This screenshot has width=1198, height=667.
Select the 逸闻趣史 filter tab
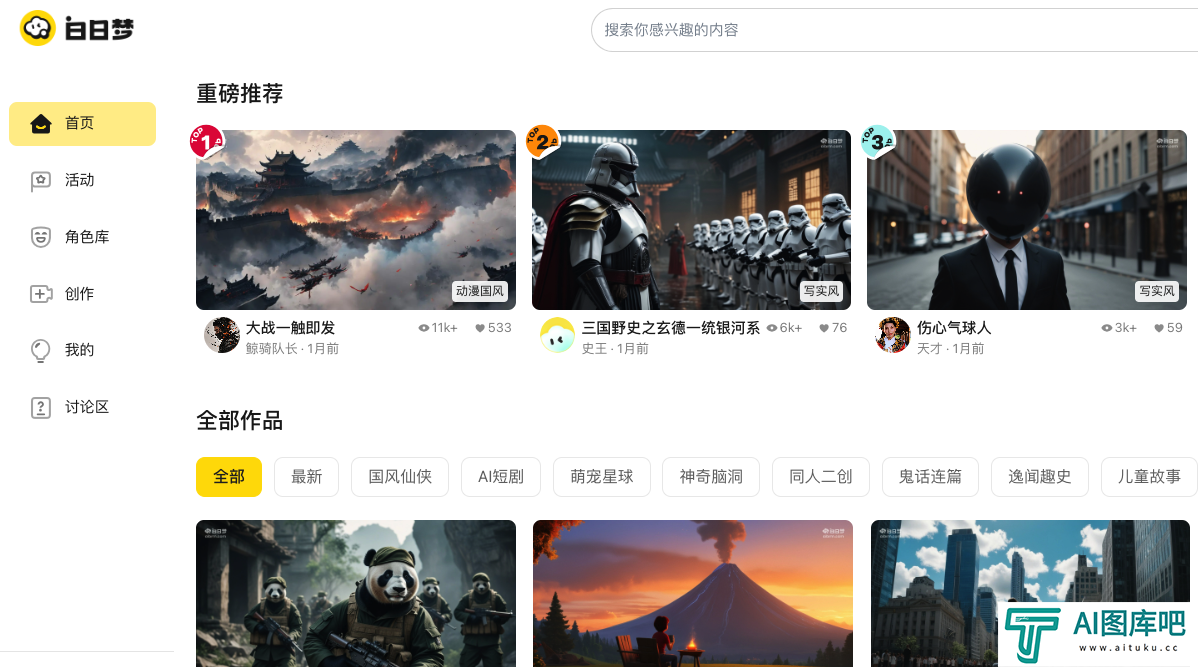(x=1039, y=477)
